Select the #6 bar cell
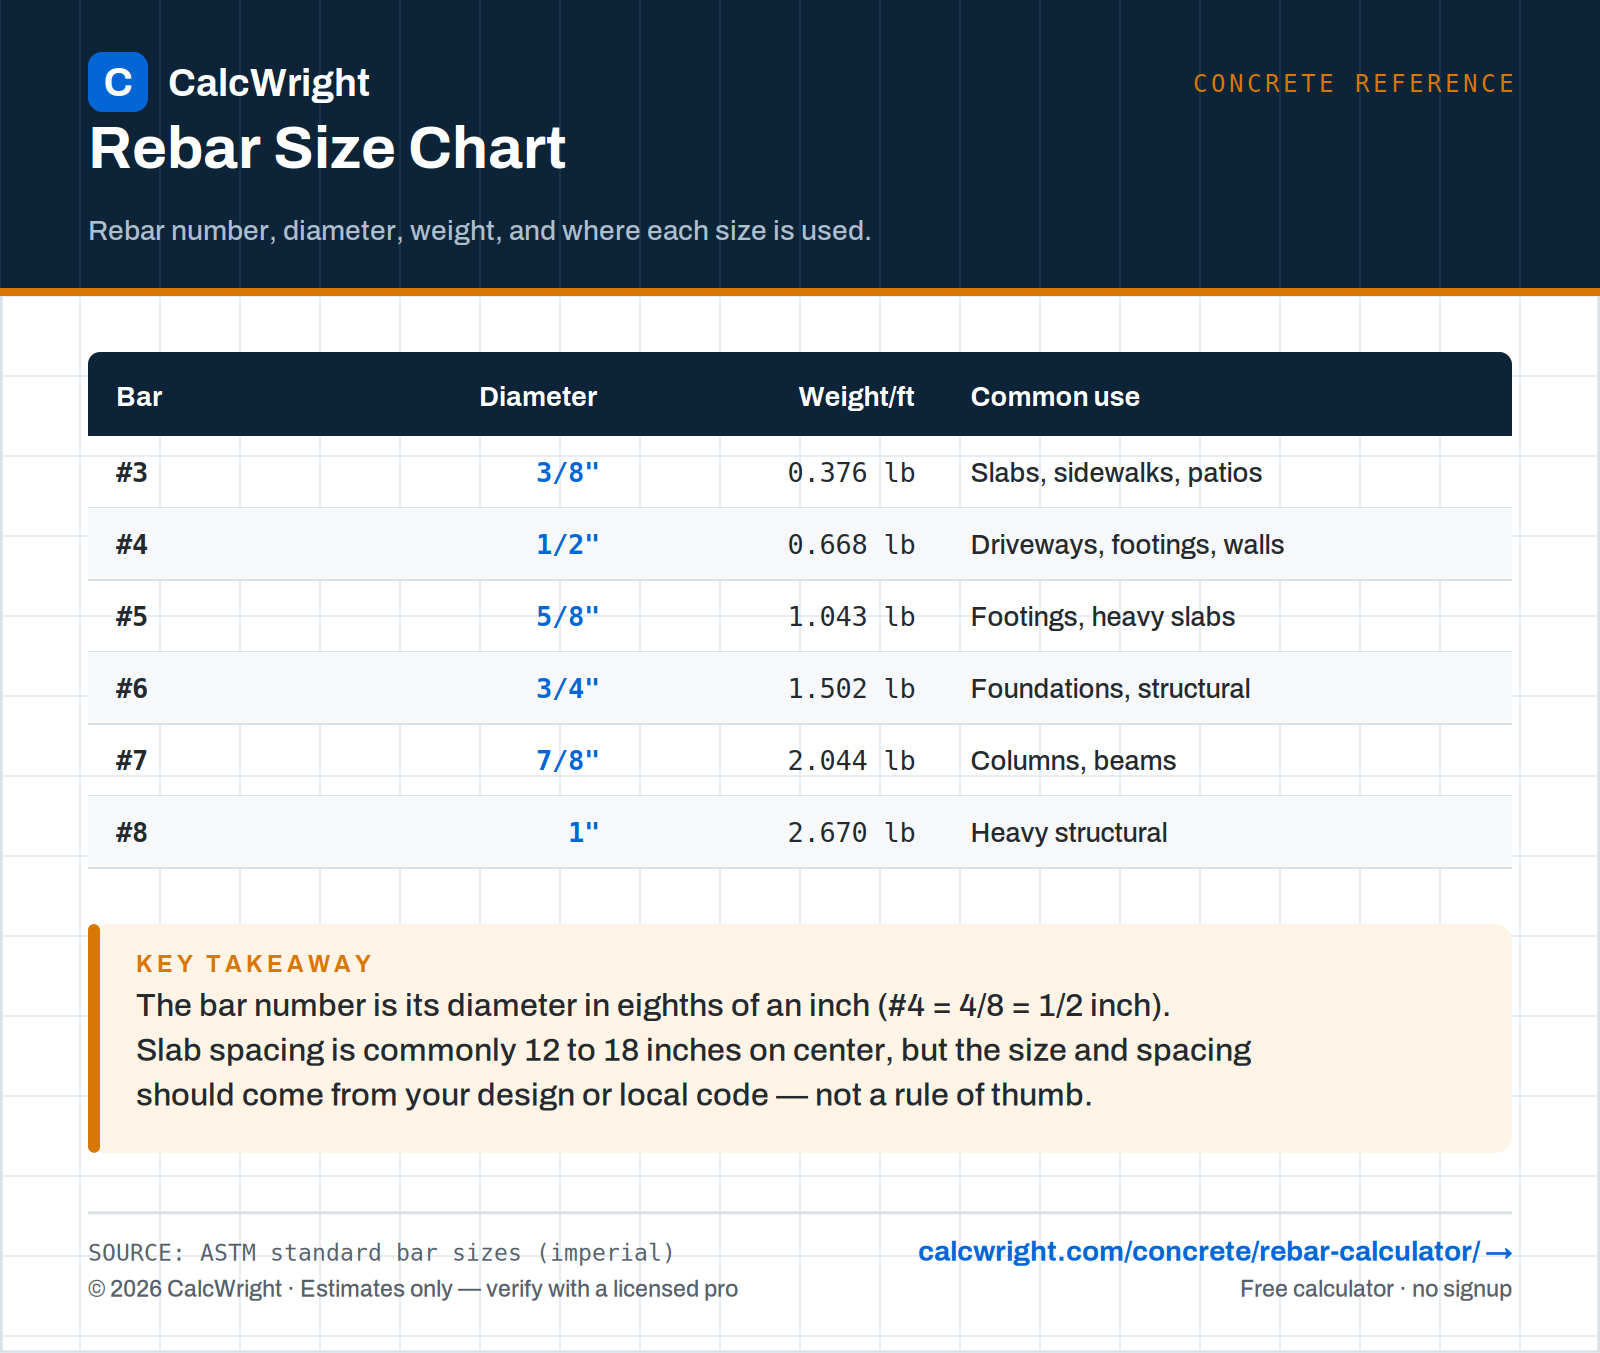The height and width of the screenshot is (1353, 1600). [x=132, y=688]
